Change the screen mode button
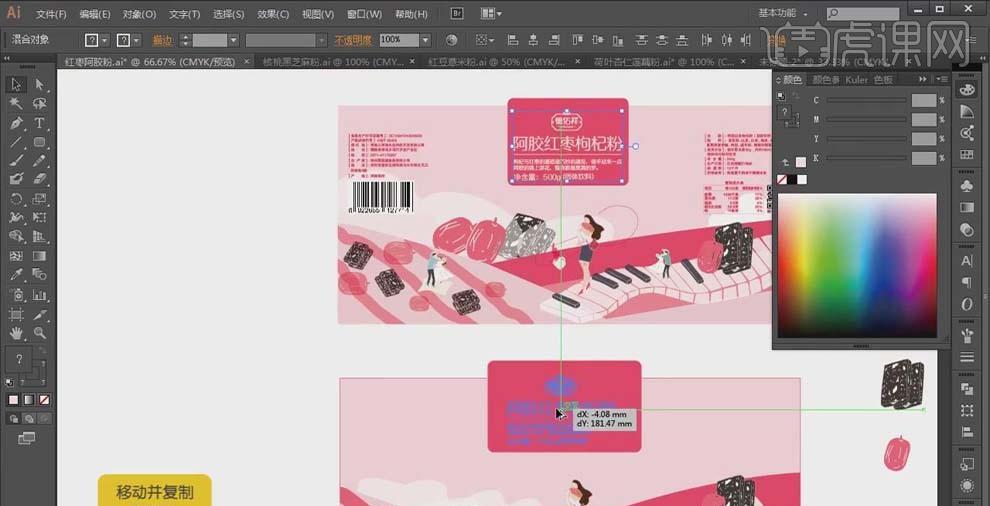 pos(26,438)
